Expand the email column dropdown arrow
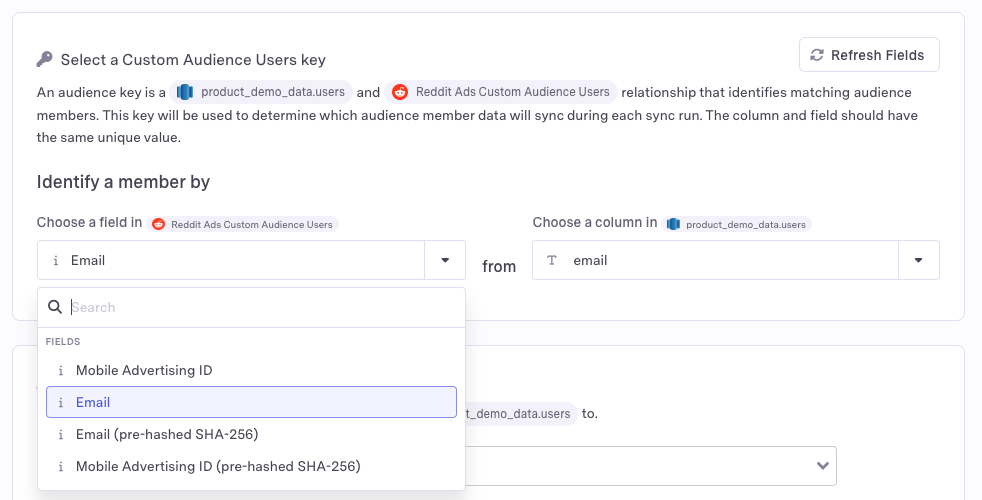The image size is (982, 500). pos(918,260)
